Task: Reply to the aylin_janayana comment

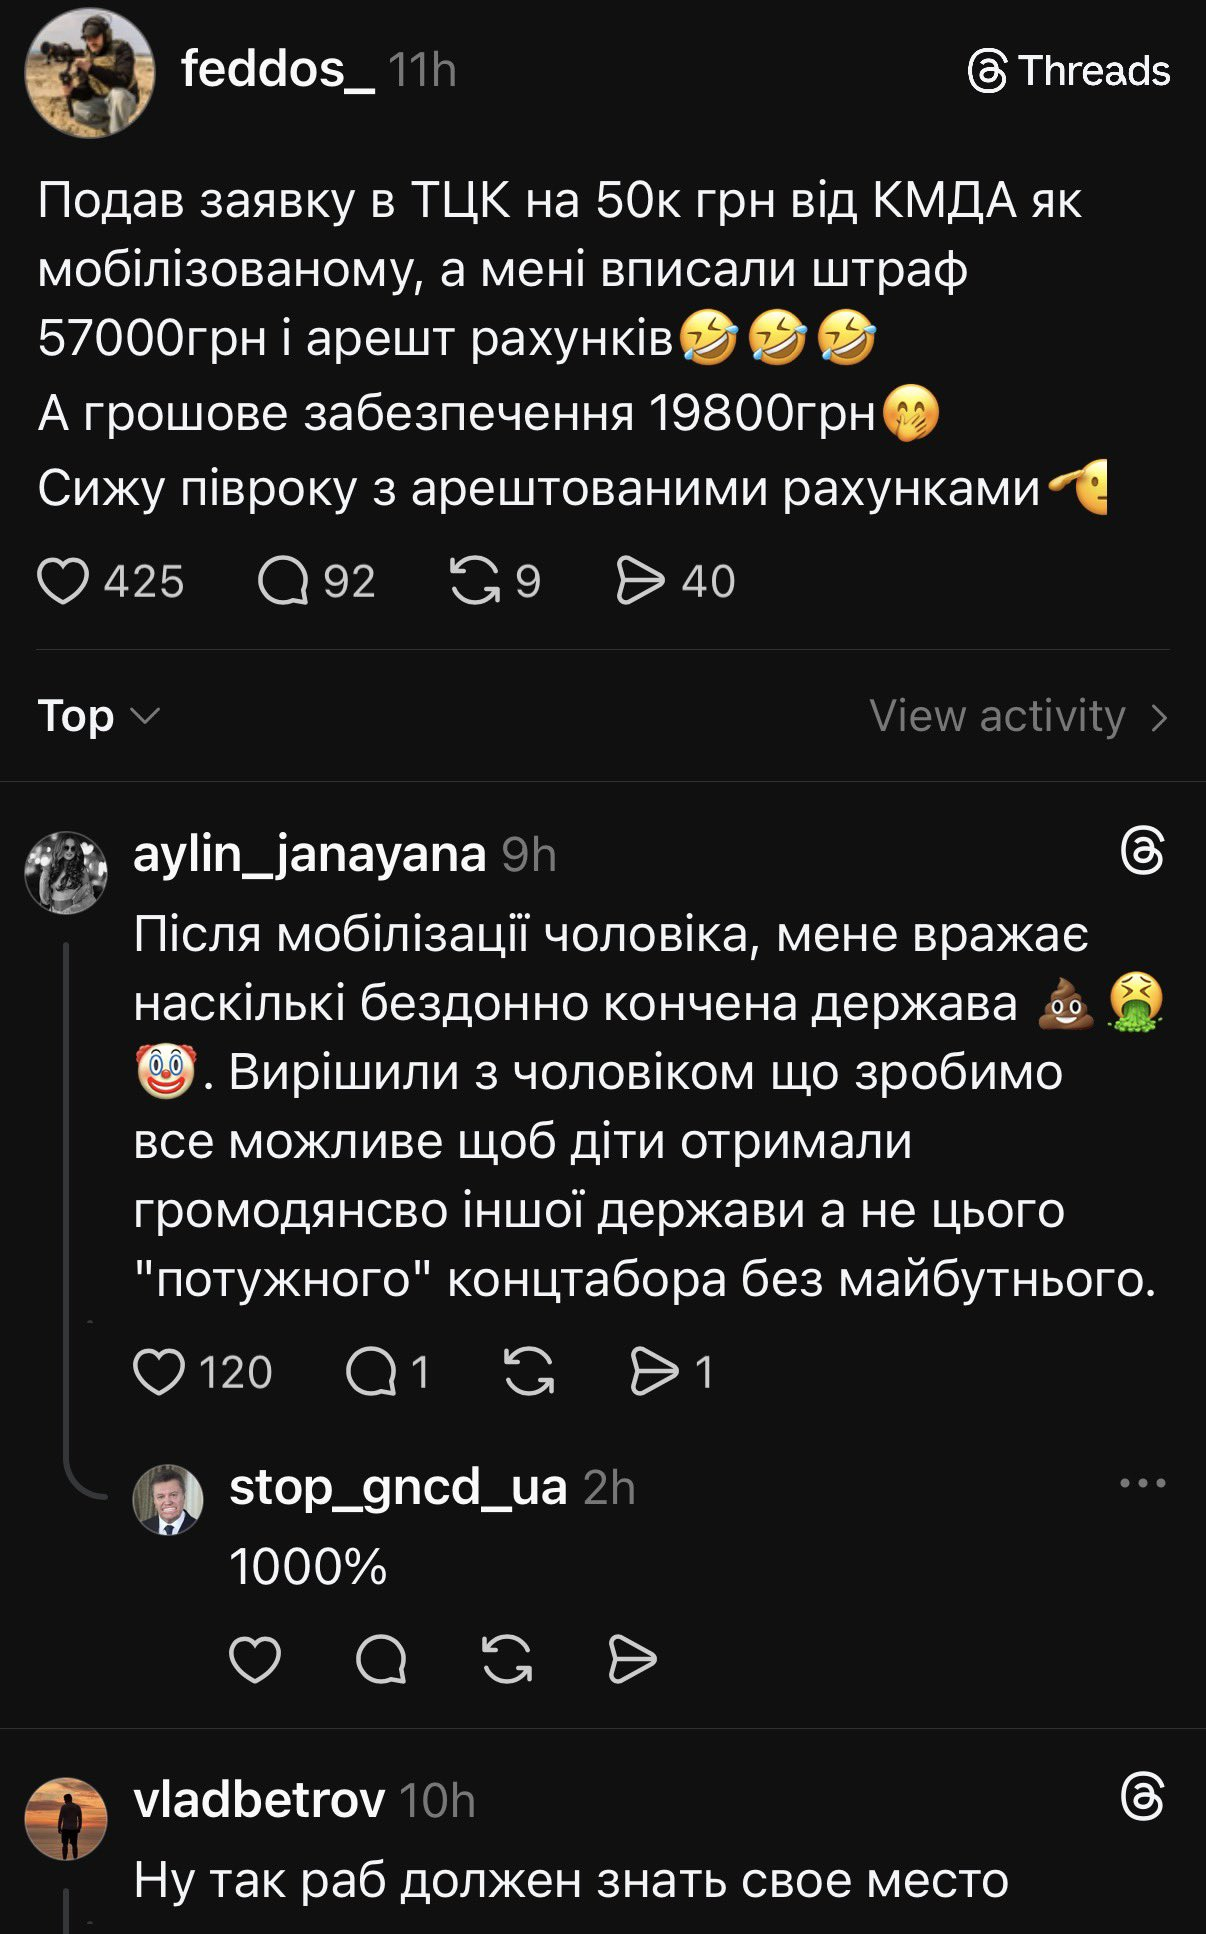Action: point(372,1371)
